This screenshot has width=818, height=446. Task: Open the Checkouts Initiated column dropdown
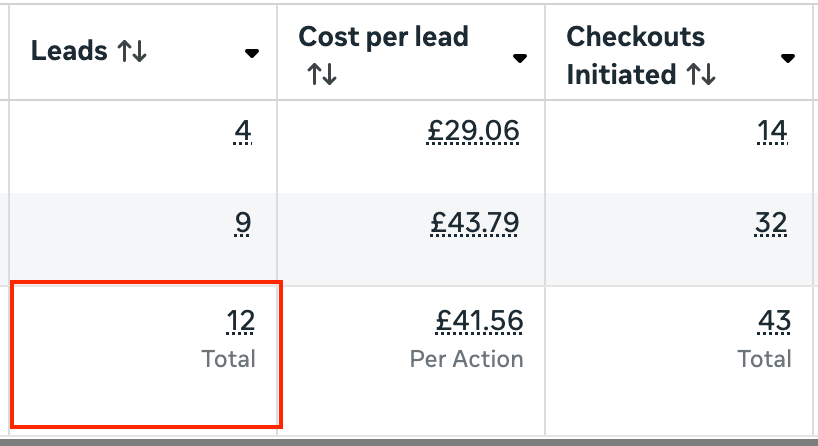(x=788, y=58)
